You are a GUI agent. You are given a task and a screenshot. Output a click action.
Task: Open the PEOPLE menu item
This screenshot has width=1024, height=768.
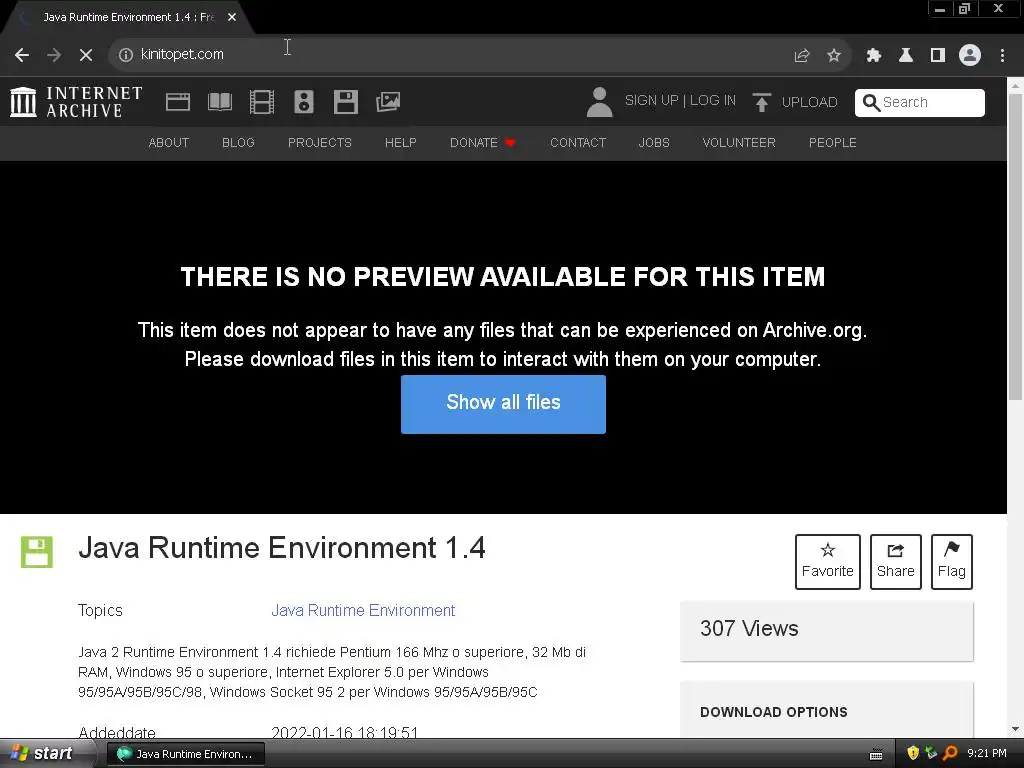pyautogui.click(x=833, y=143)
